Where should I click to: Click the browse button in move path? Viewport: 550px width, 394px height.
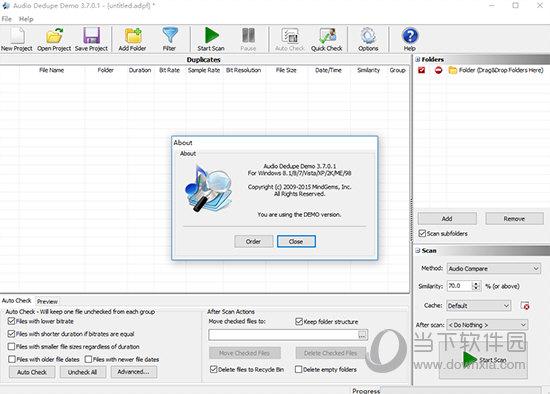pyautogui.click(x=362, y=335)
